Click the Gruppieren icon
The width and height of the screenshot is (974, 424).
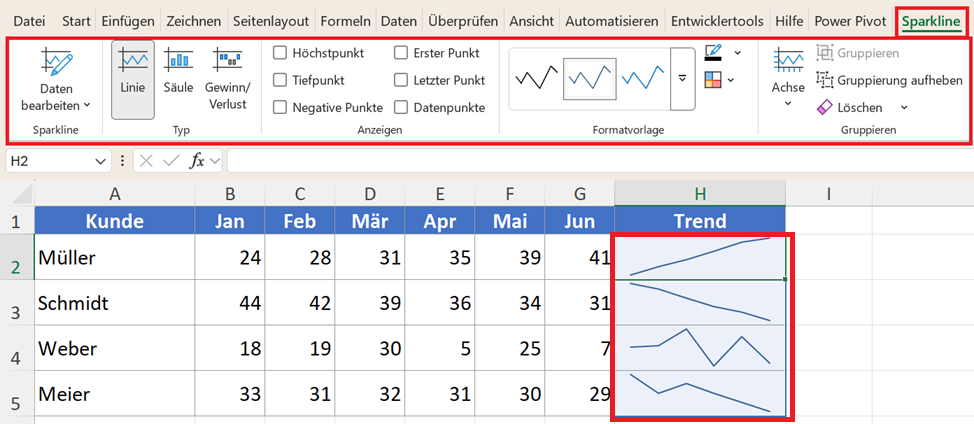pos(824,53)
